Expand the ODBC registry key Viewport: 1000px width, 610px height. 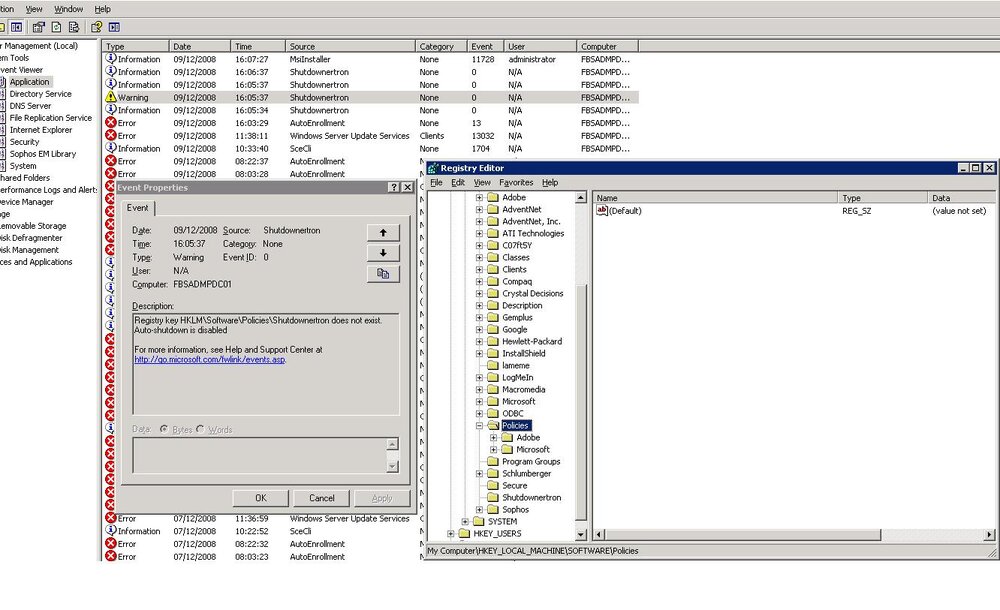coord(479,413)
